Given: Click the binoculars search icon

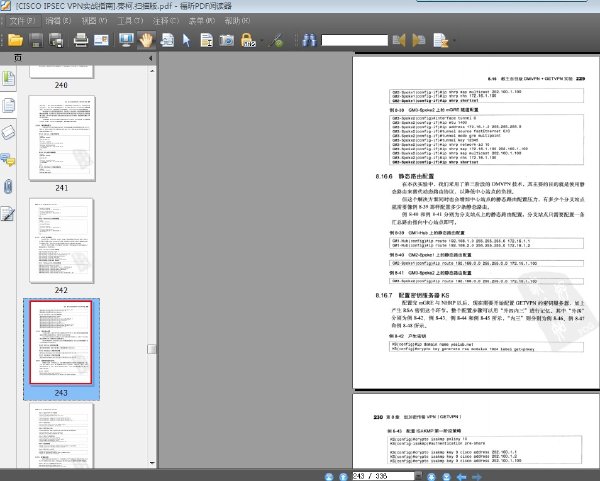Looking at the screenshot, I should (309, 40).
